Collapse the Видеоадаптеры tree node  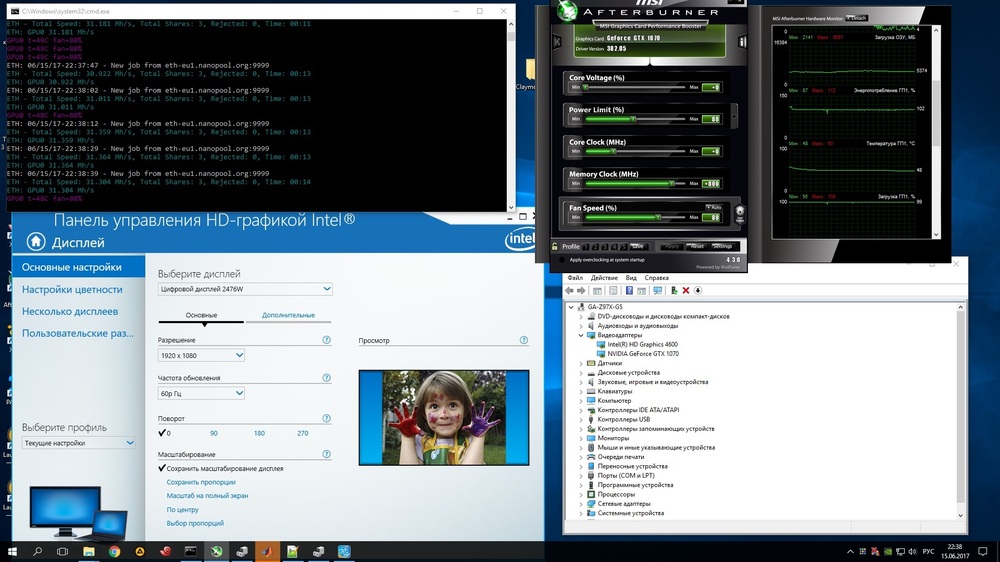point(581,335)
